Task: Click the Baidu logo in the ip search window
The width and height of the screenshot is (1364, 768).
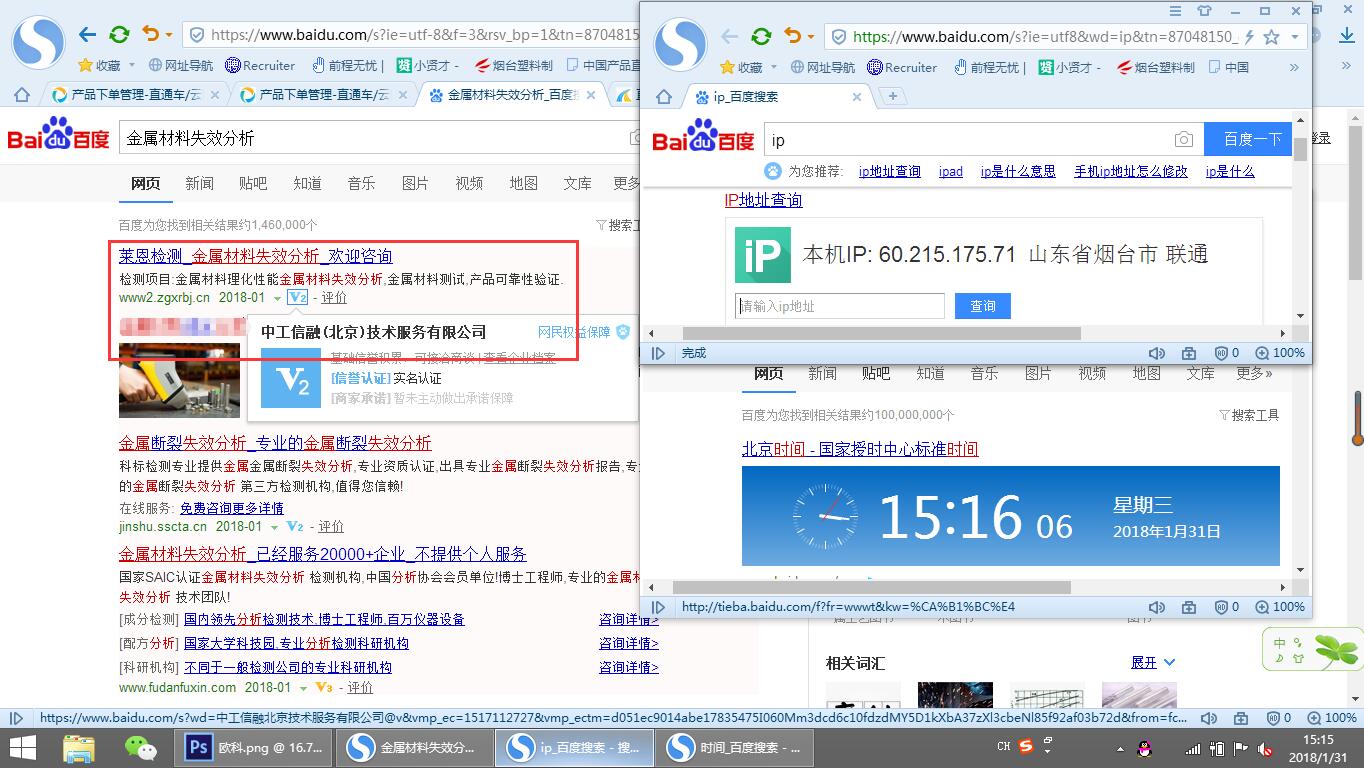Action: 703,136
